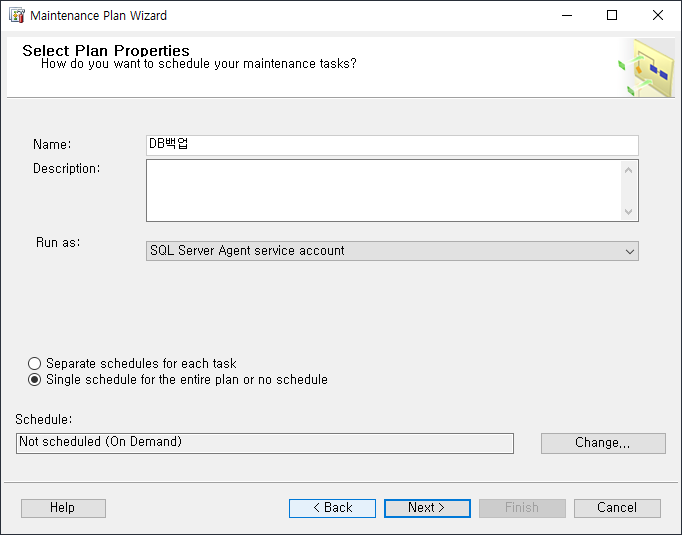The width and height of the screenshot is (682, 535).
Task: Open the Run as dropdown
Action: (392, 251)
